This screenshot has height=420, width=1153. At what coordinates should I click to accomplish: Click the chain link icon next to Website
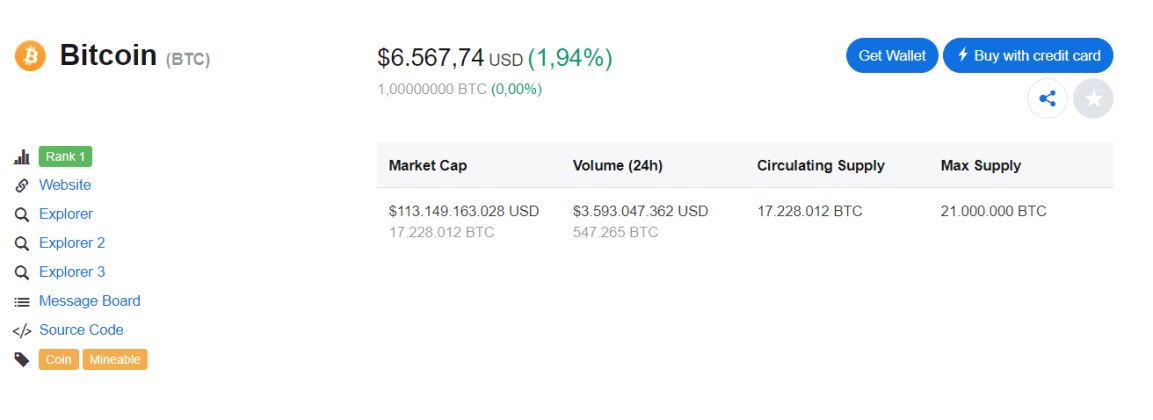click(22, 185)
